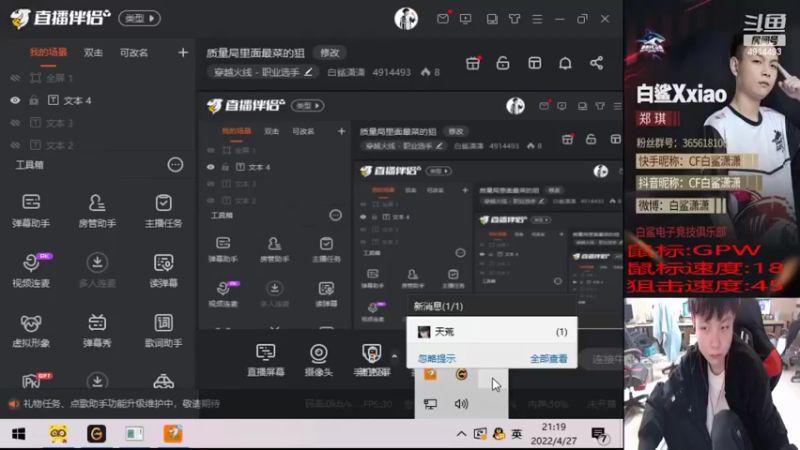Open the Windows Start menu
Image resolution: width=800 pixels, height=450 pixels.
click(x=18, y=434)
